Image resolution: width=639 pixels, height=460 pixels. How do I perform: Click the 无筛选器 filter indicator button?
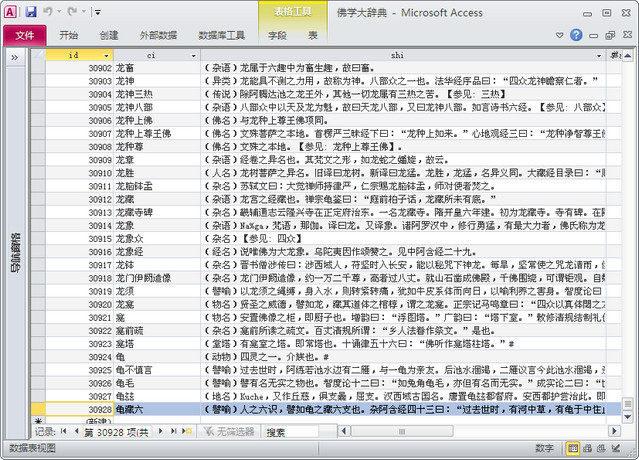228,431
